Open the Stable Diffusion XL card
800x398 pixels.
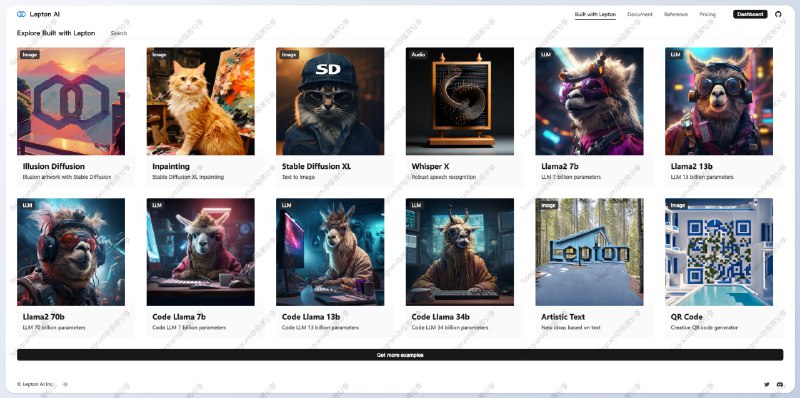330,117
